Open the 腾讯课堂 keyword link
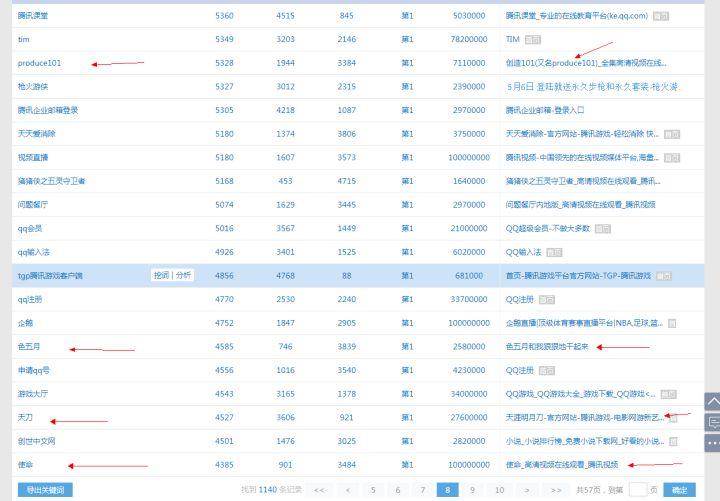The width and height of the screenshot is (720, 501). [33, 16]
